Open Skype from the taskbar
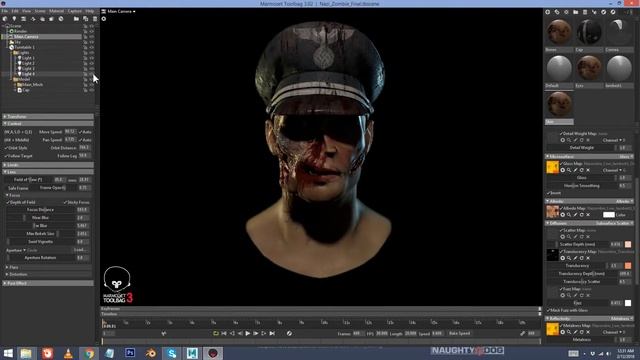 pos(171,353)
